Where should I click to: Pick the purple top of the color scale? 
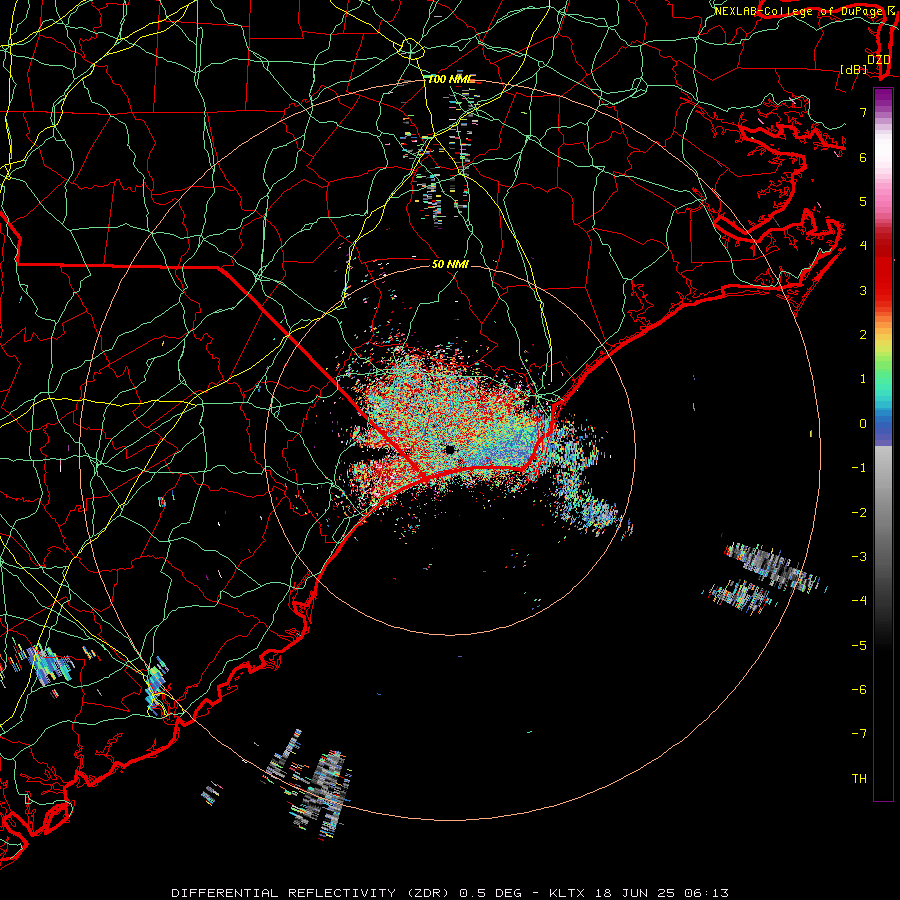(x=883, y=96)
